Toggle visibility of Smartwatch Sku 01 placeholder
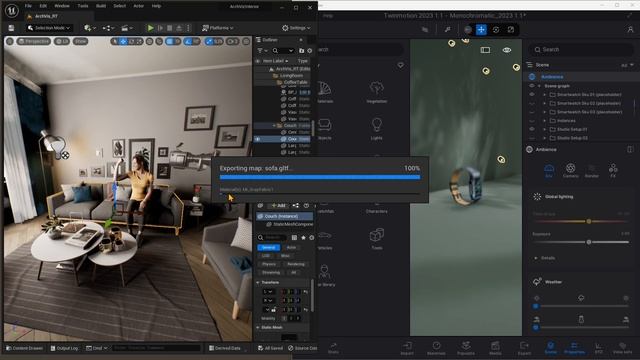The image size is (640, 360). coord(532,95)
